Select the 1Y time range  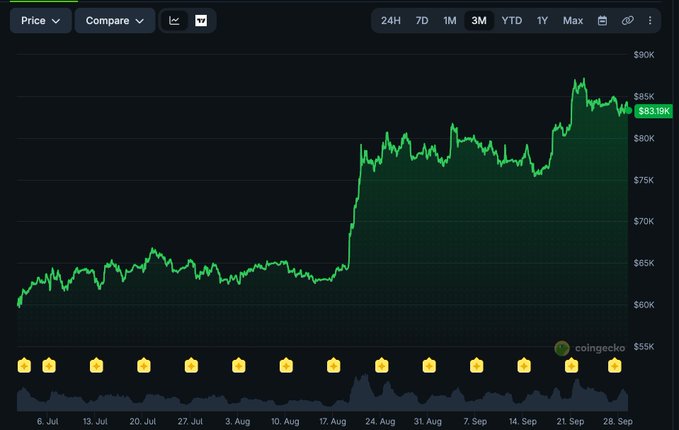(542, 21)
